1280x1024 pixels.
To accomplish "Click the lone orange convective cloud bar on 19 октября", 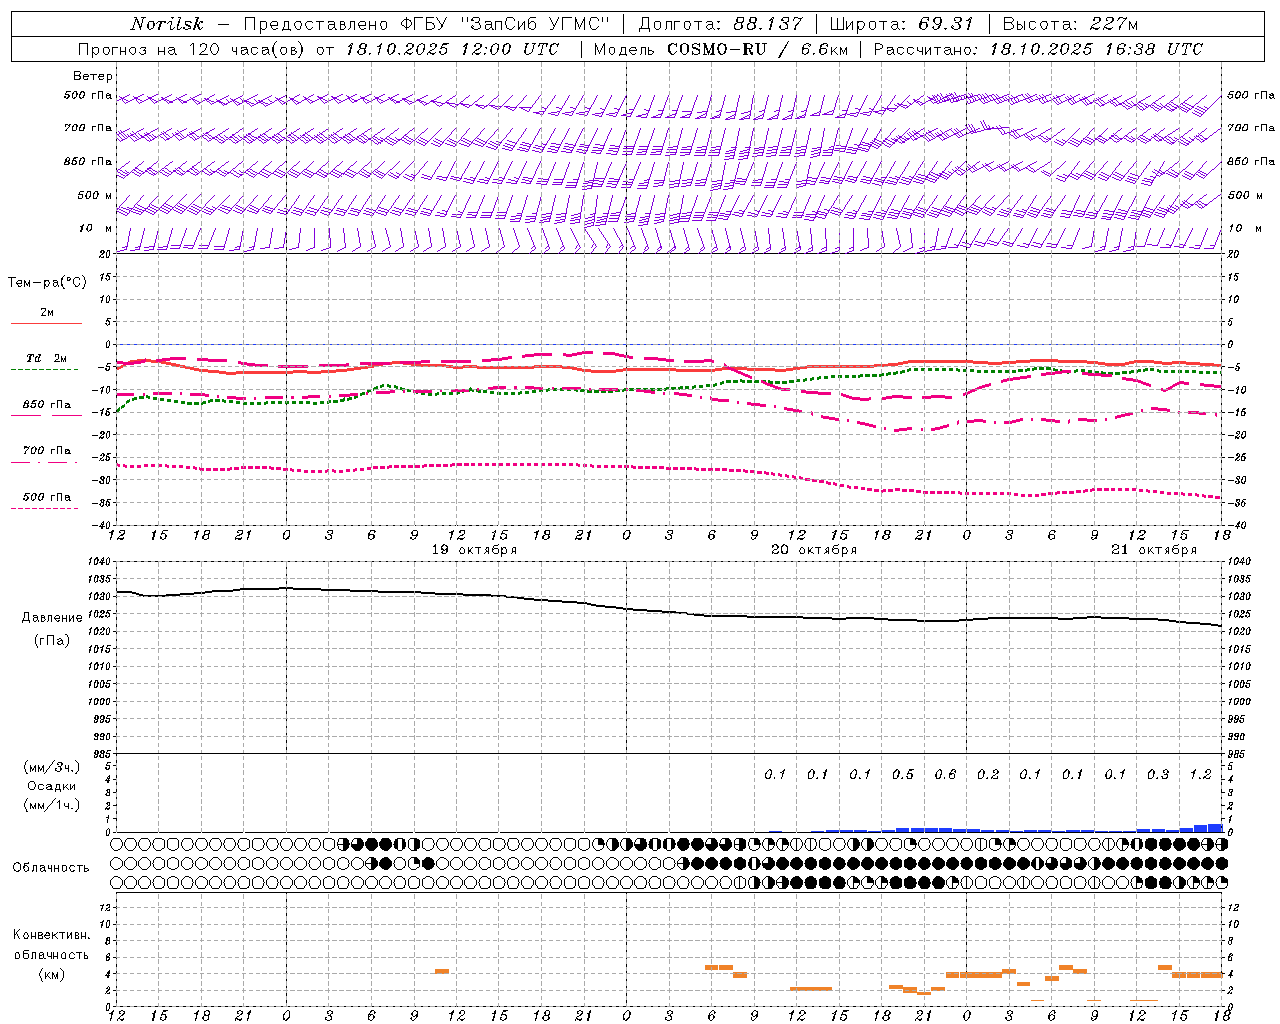I will coord(442,971).
